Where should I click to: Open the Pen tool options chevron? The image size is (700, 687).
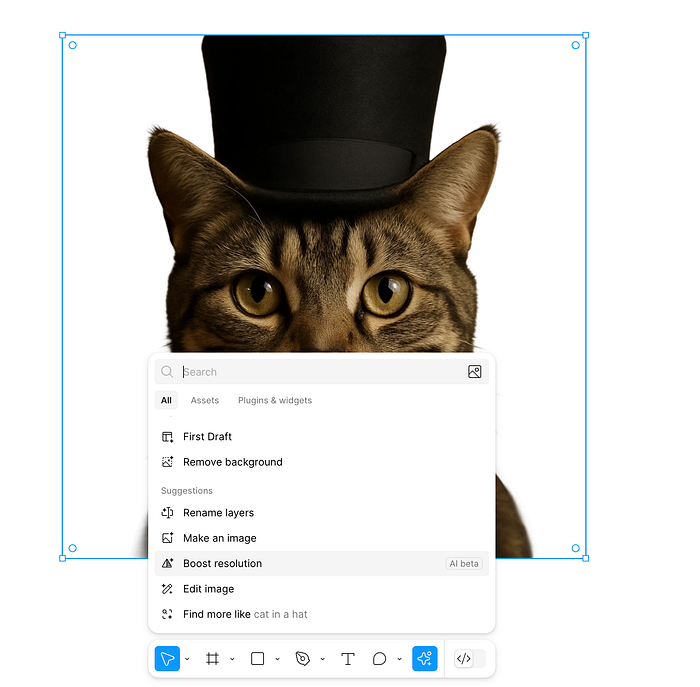tap(322, 660)
